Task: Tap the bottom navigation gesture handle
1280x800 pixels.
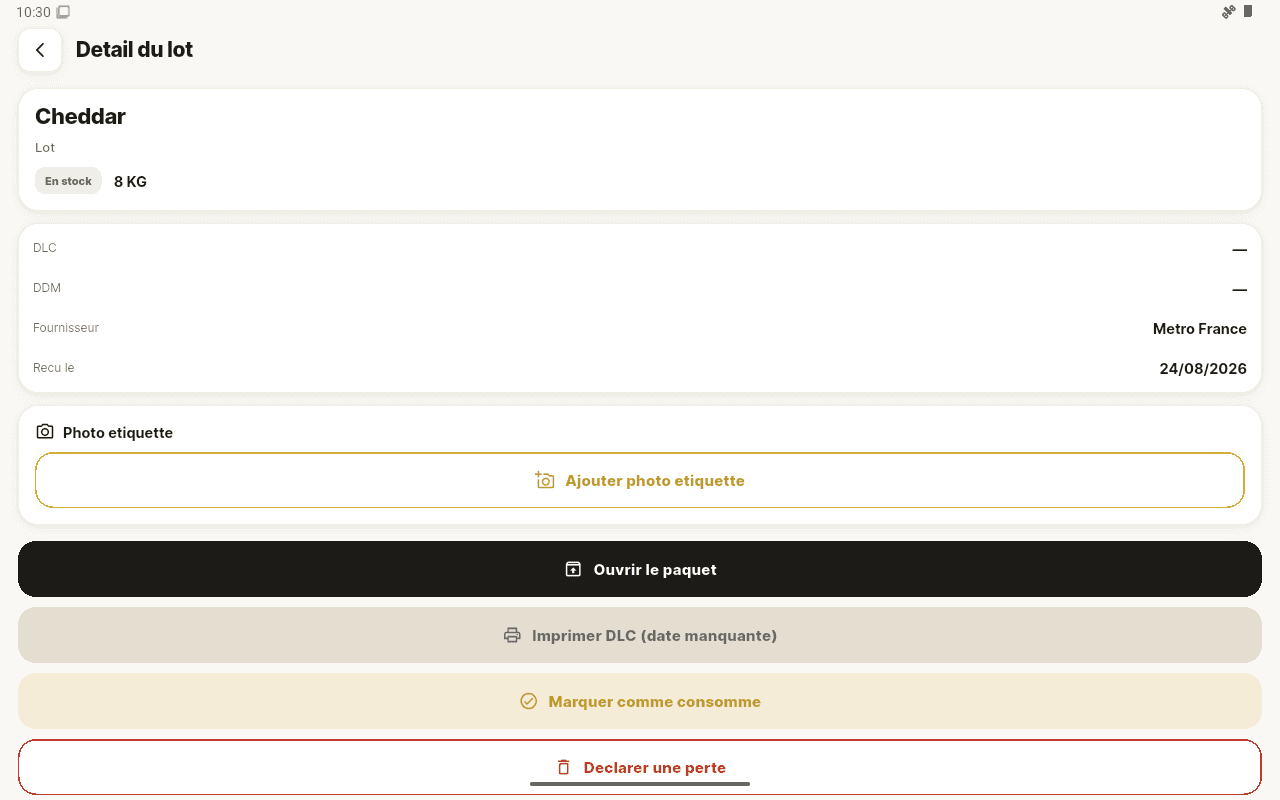Action: pyautogui.click(x=640, y=784)
